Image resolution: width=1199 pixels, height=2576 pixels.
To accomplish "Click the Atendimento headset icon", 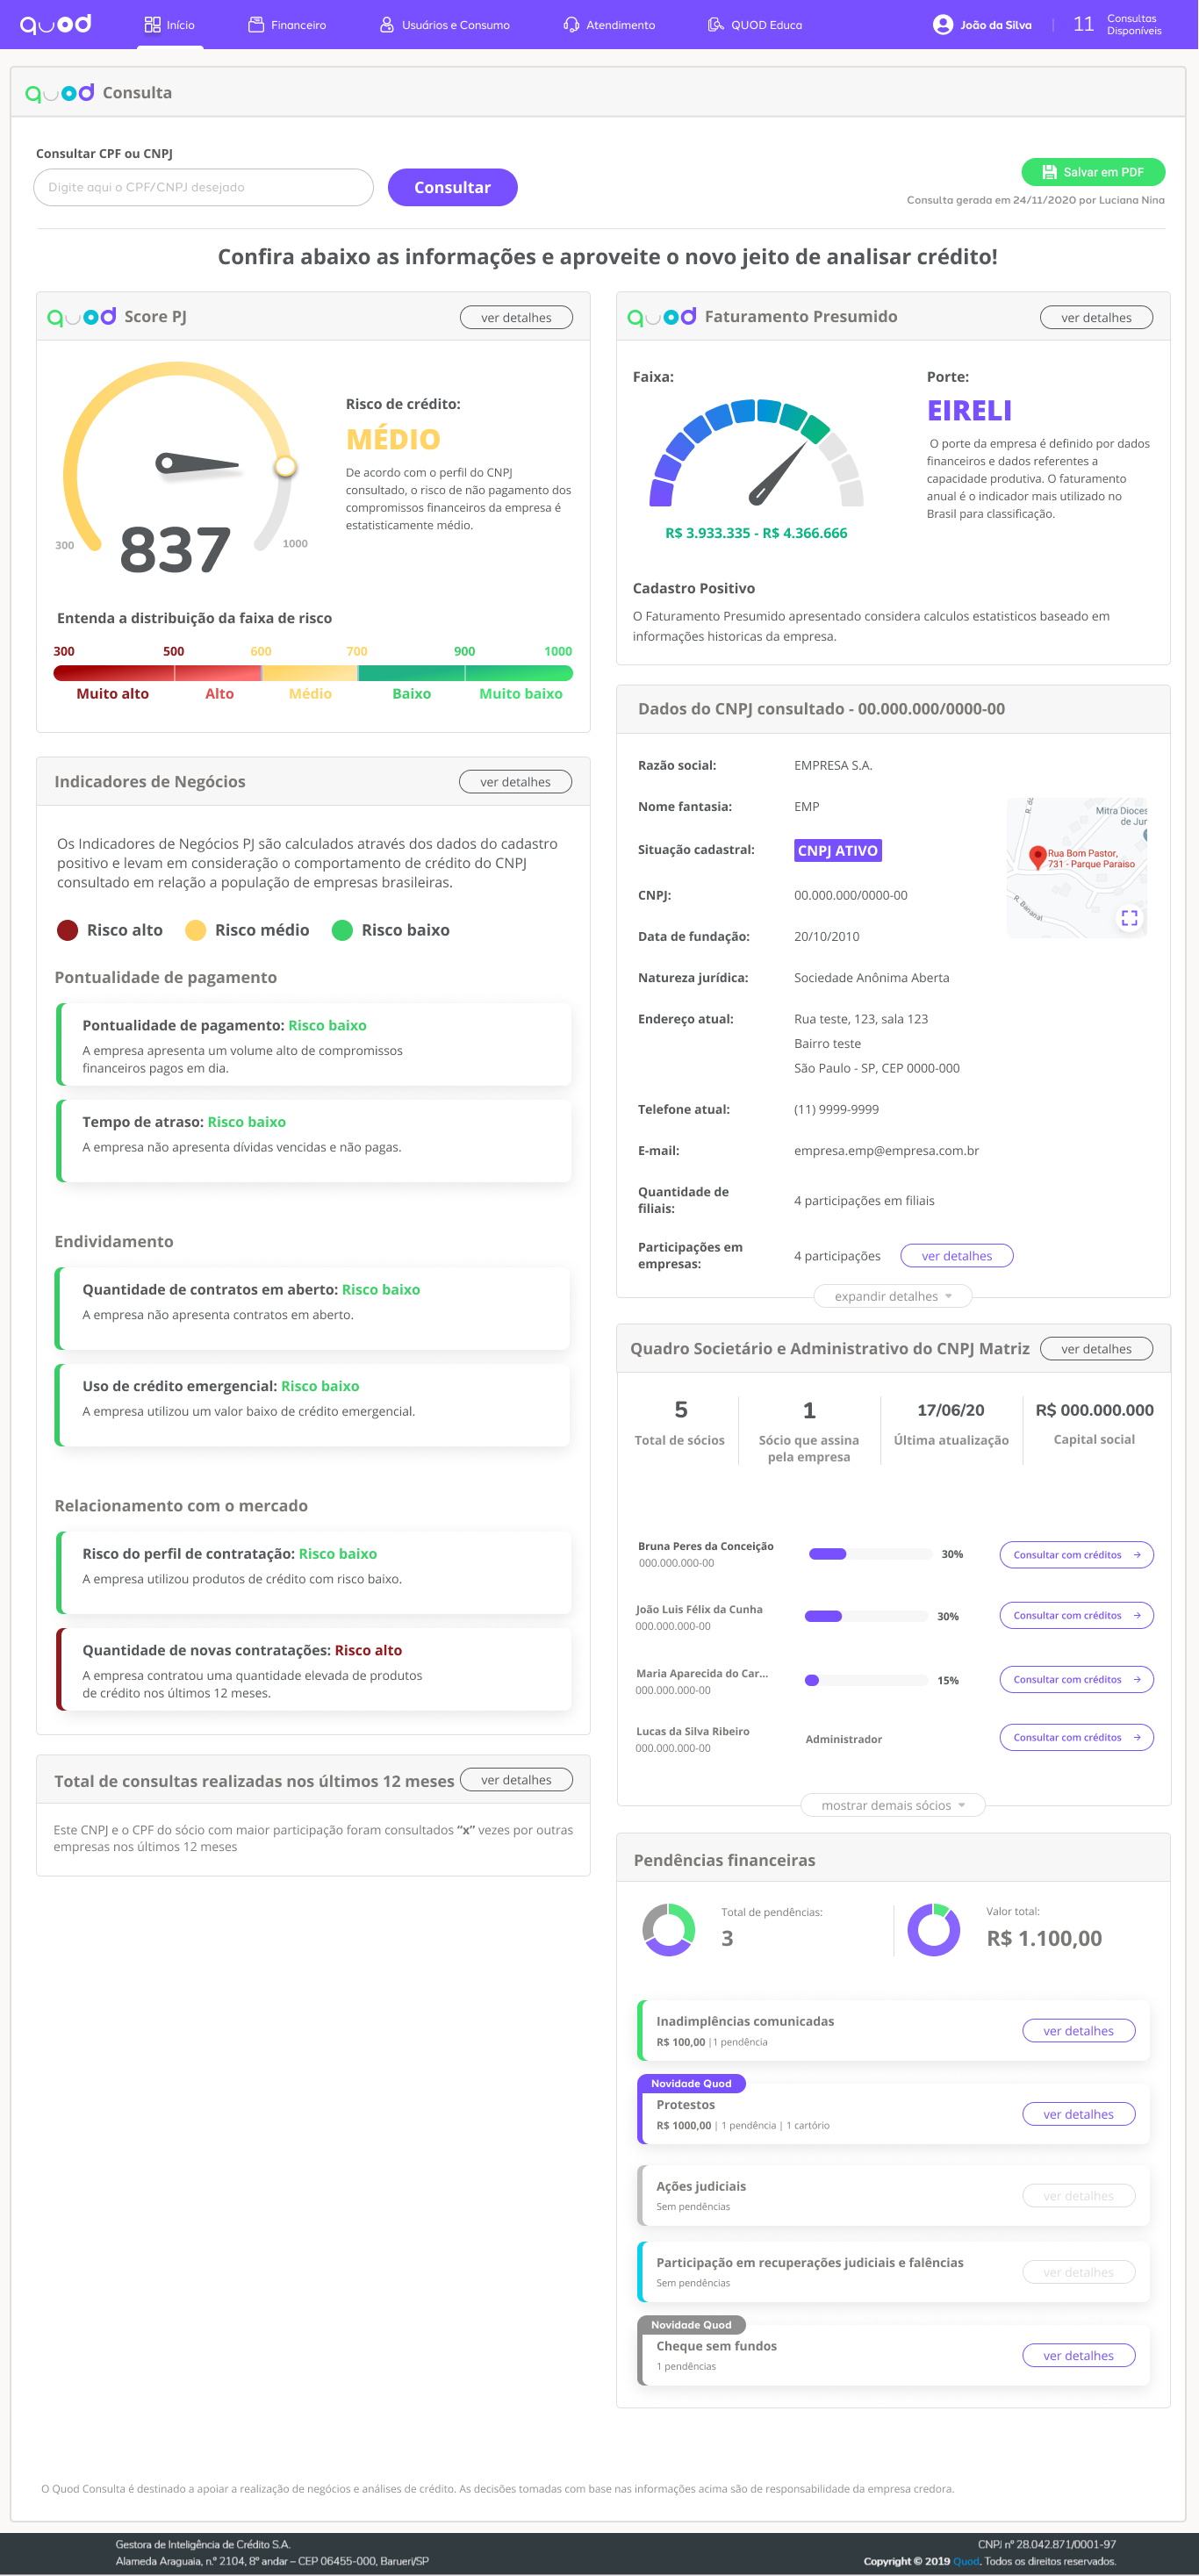I will (571, 24).
